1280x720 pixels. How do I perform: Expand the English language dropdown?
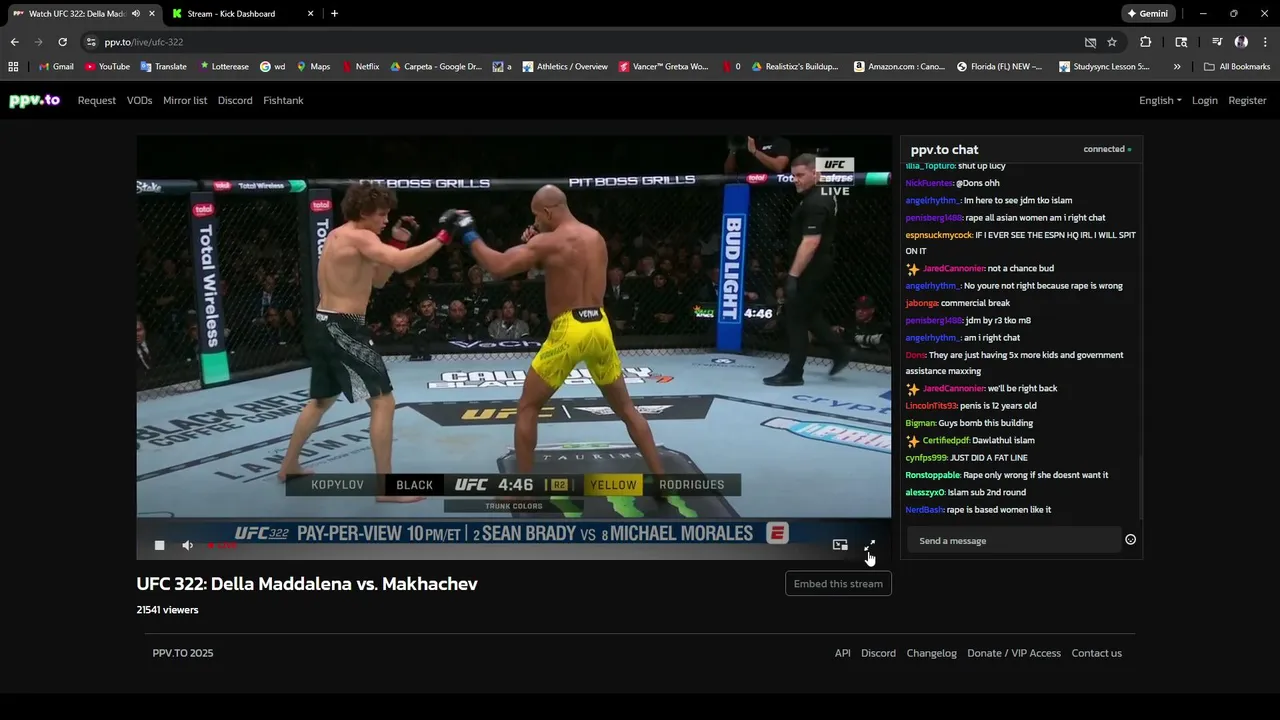(1160, 100)
